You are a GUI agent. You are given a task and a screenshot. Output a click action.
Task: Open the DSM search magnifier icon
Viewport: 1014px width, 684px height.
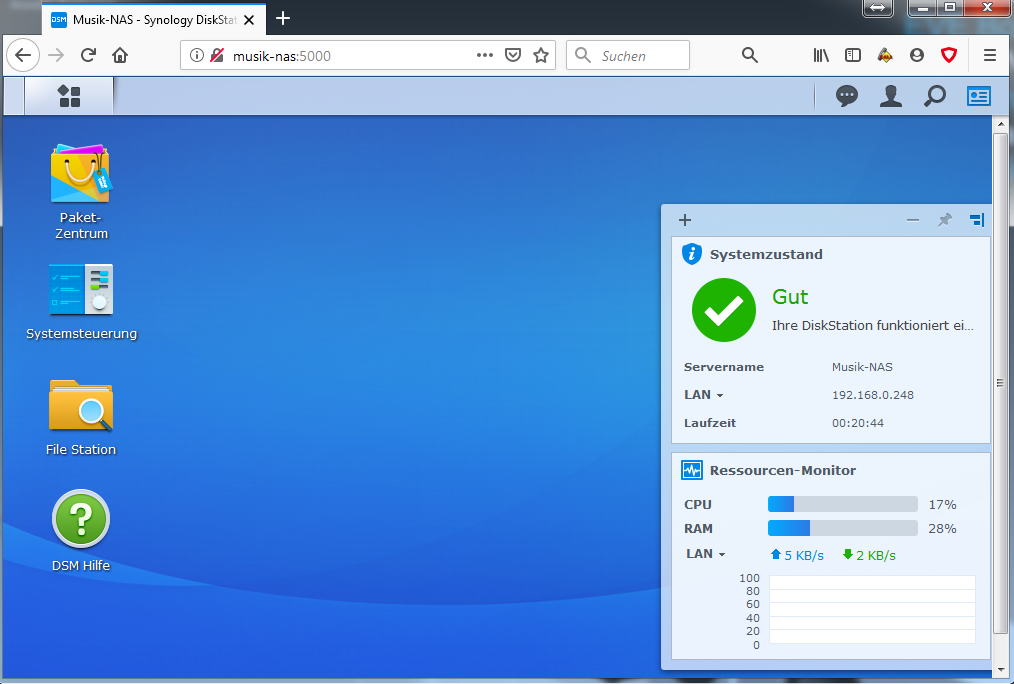point(934,96)
